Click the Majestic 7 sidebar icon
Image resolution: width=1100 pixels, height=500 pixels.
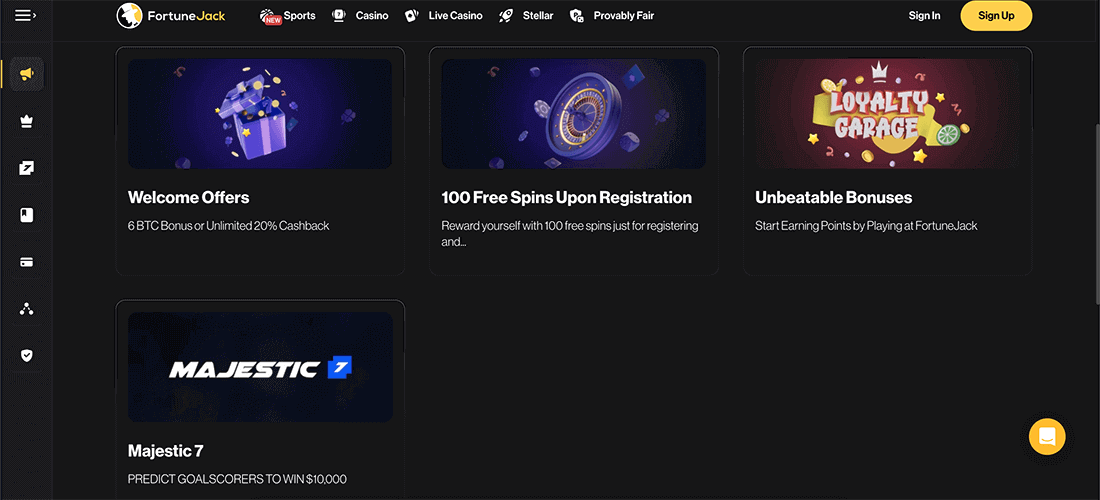pos(27,168)
